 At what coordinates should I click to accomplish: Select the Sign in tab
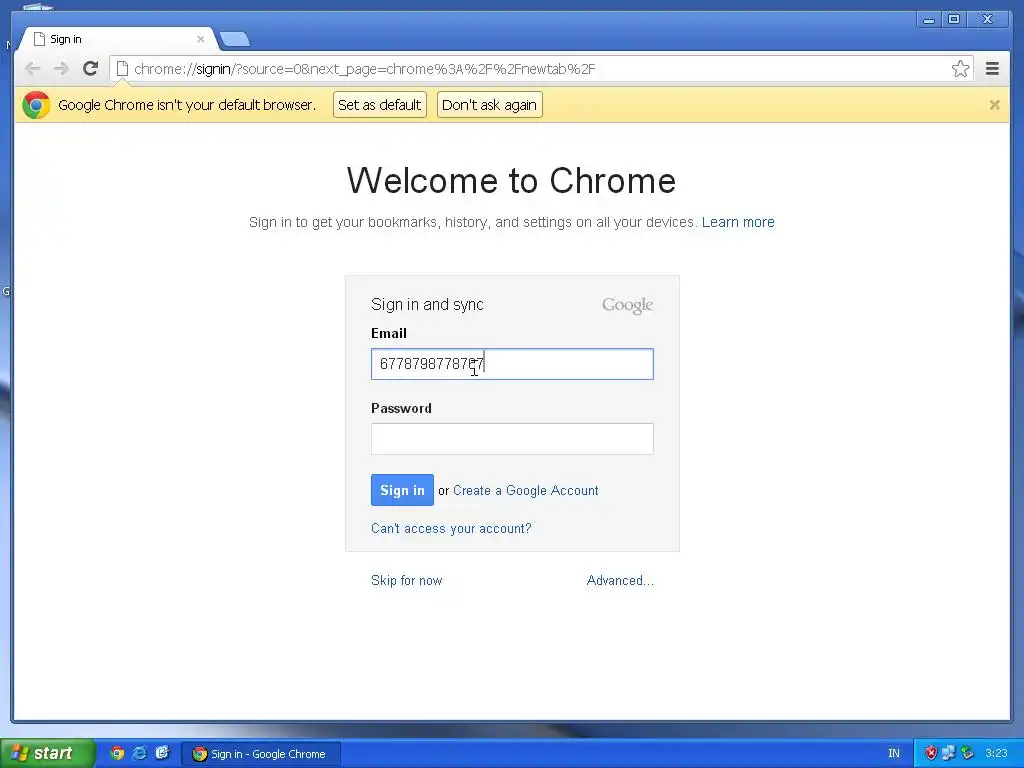point(118,39)
